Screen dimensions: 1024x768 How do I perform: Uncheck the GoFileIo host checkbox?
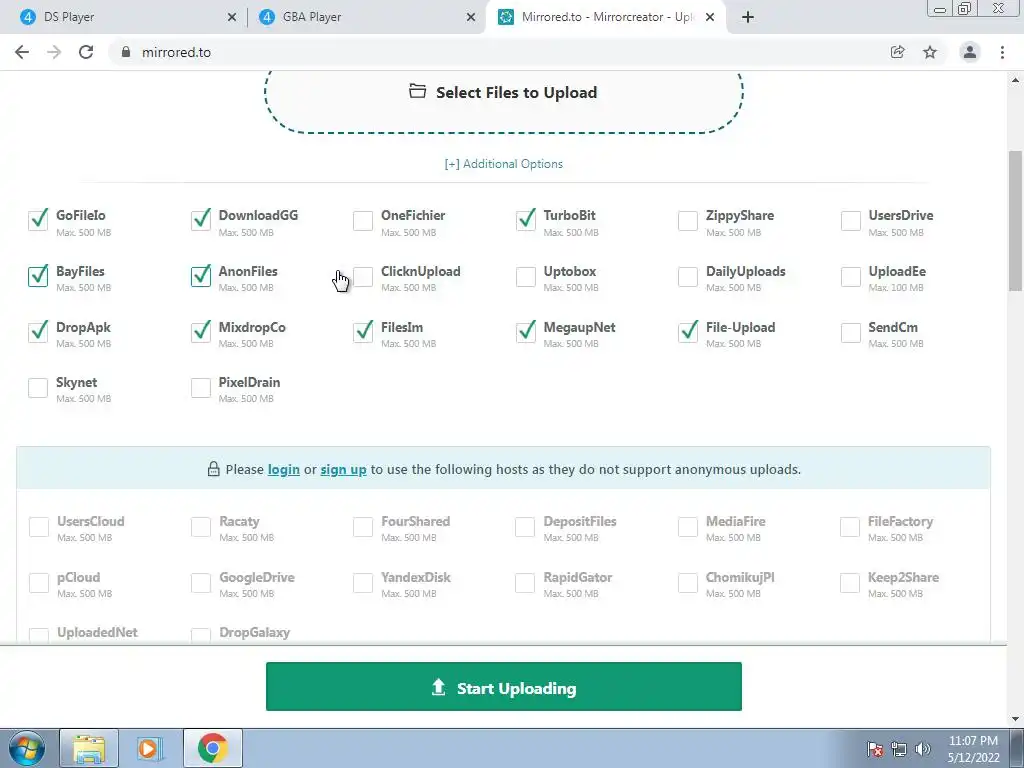pos(38,220)
